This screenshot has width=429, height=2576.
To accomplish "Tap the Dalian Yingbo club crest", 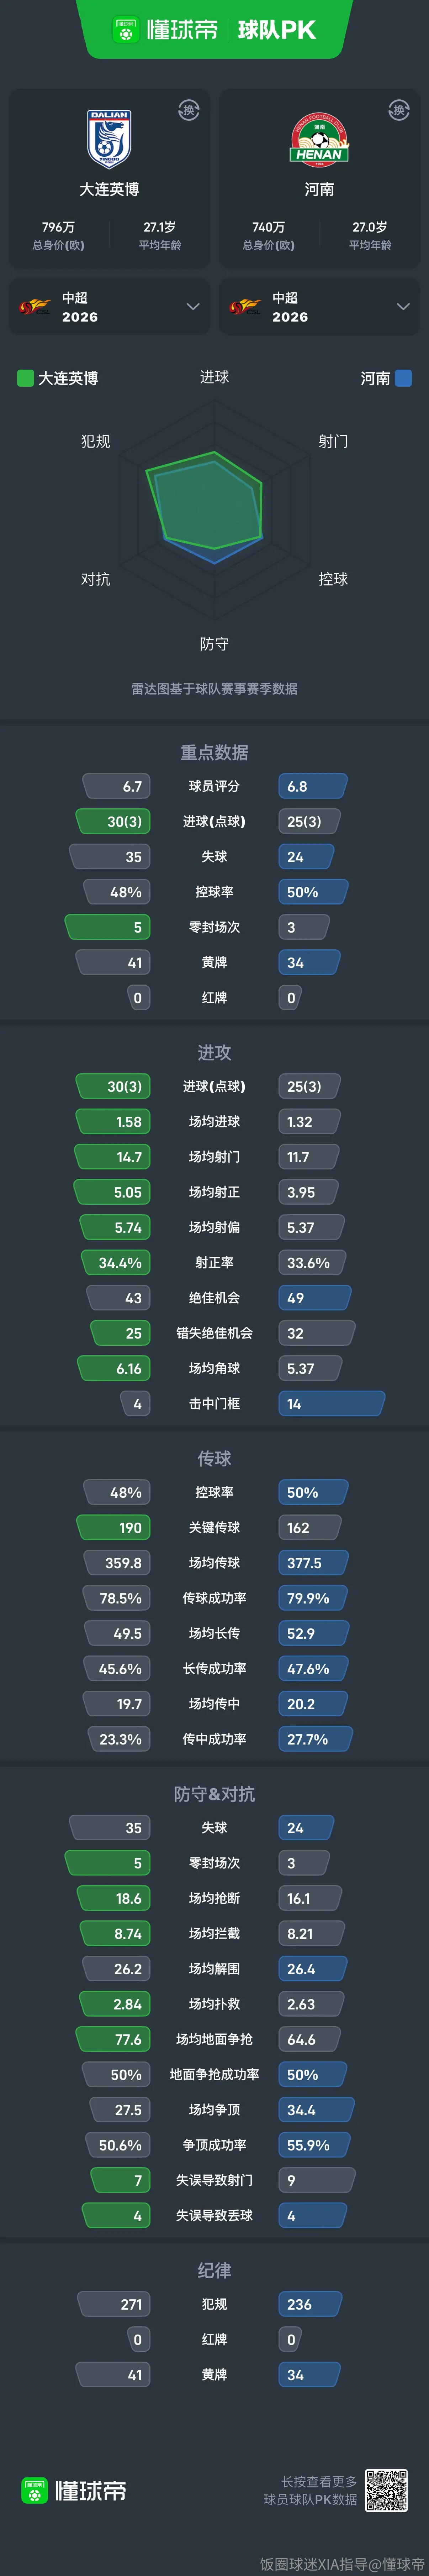I will 109,138.
